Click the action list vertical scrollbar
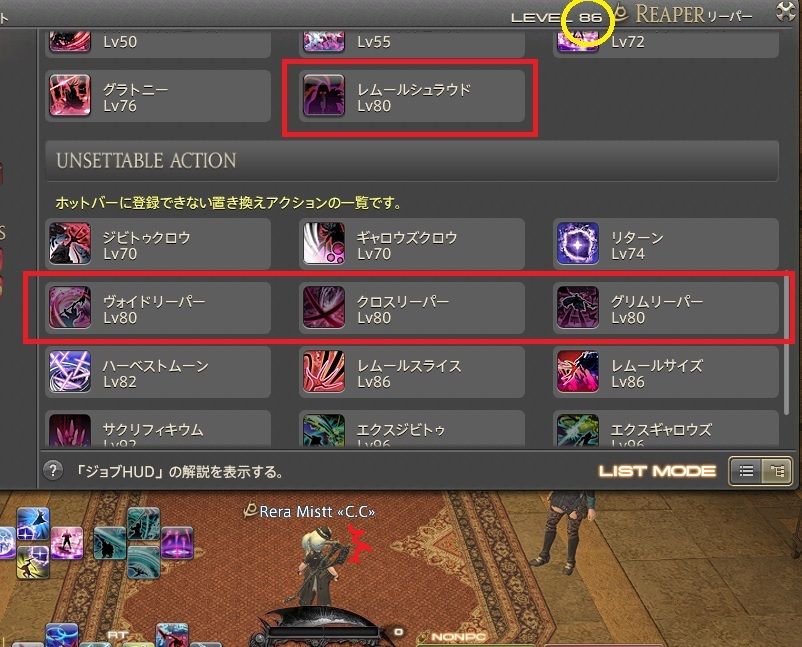Image resolution: width=802 pixels, height=647 pixels. tap(787, 343)
